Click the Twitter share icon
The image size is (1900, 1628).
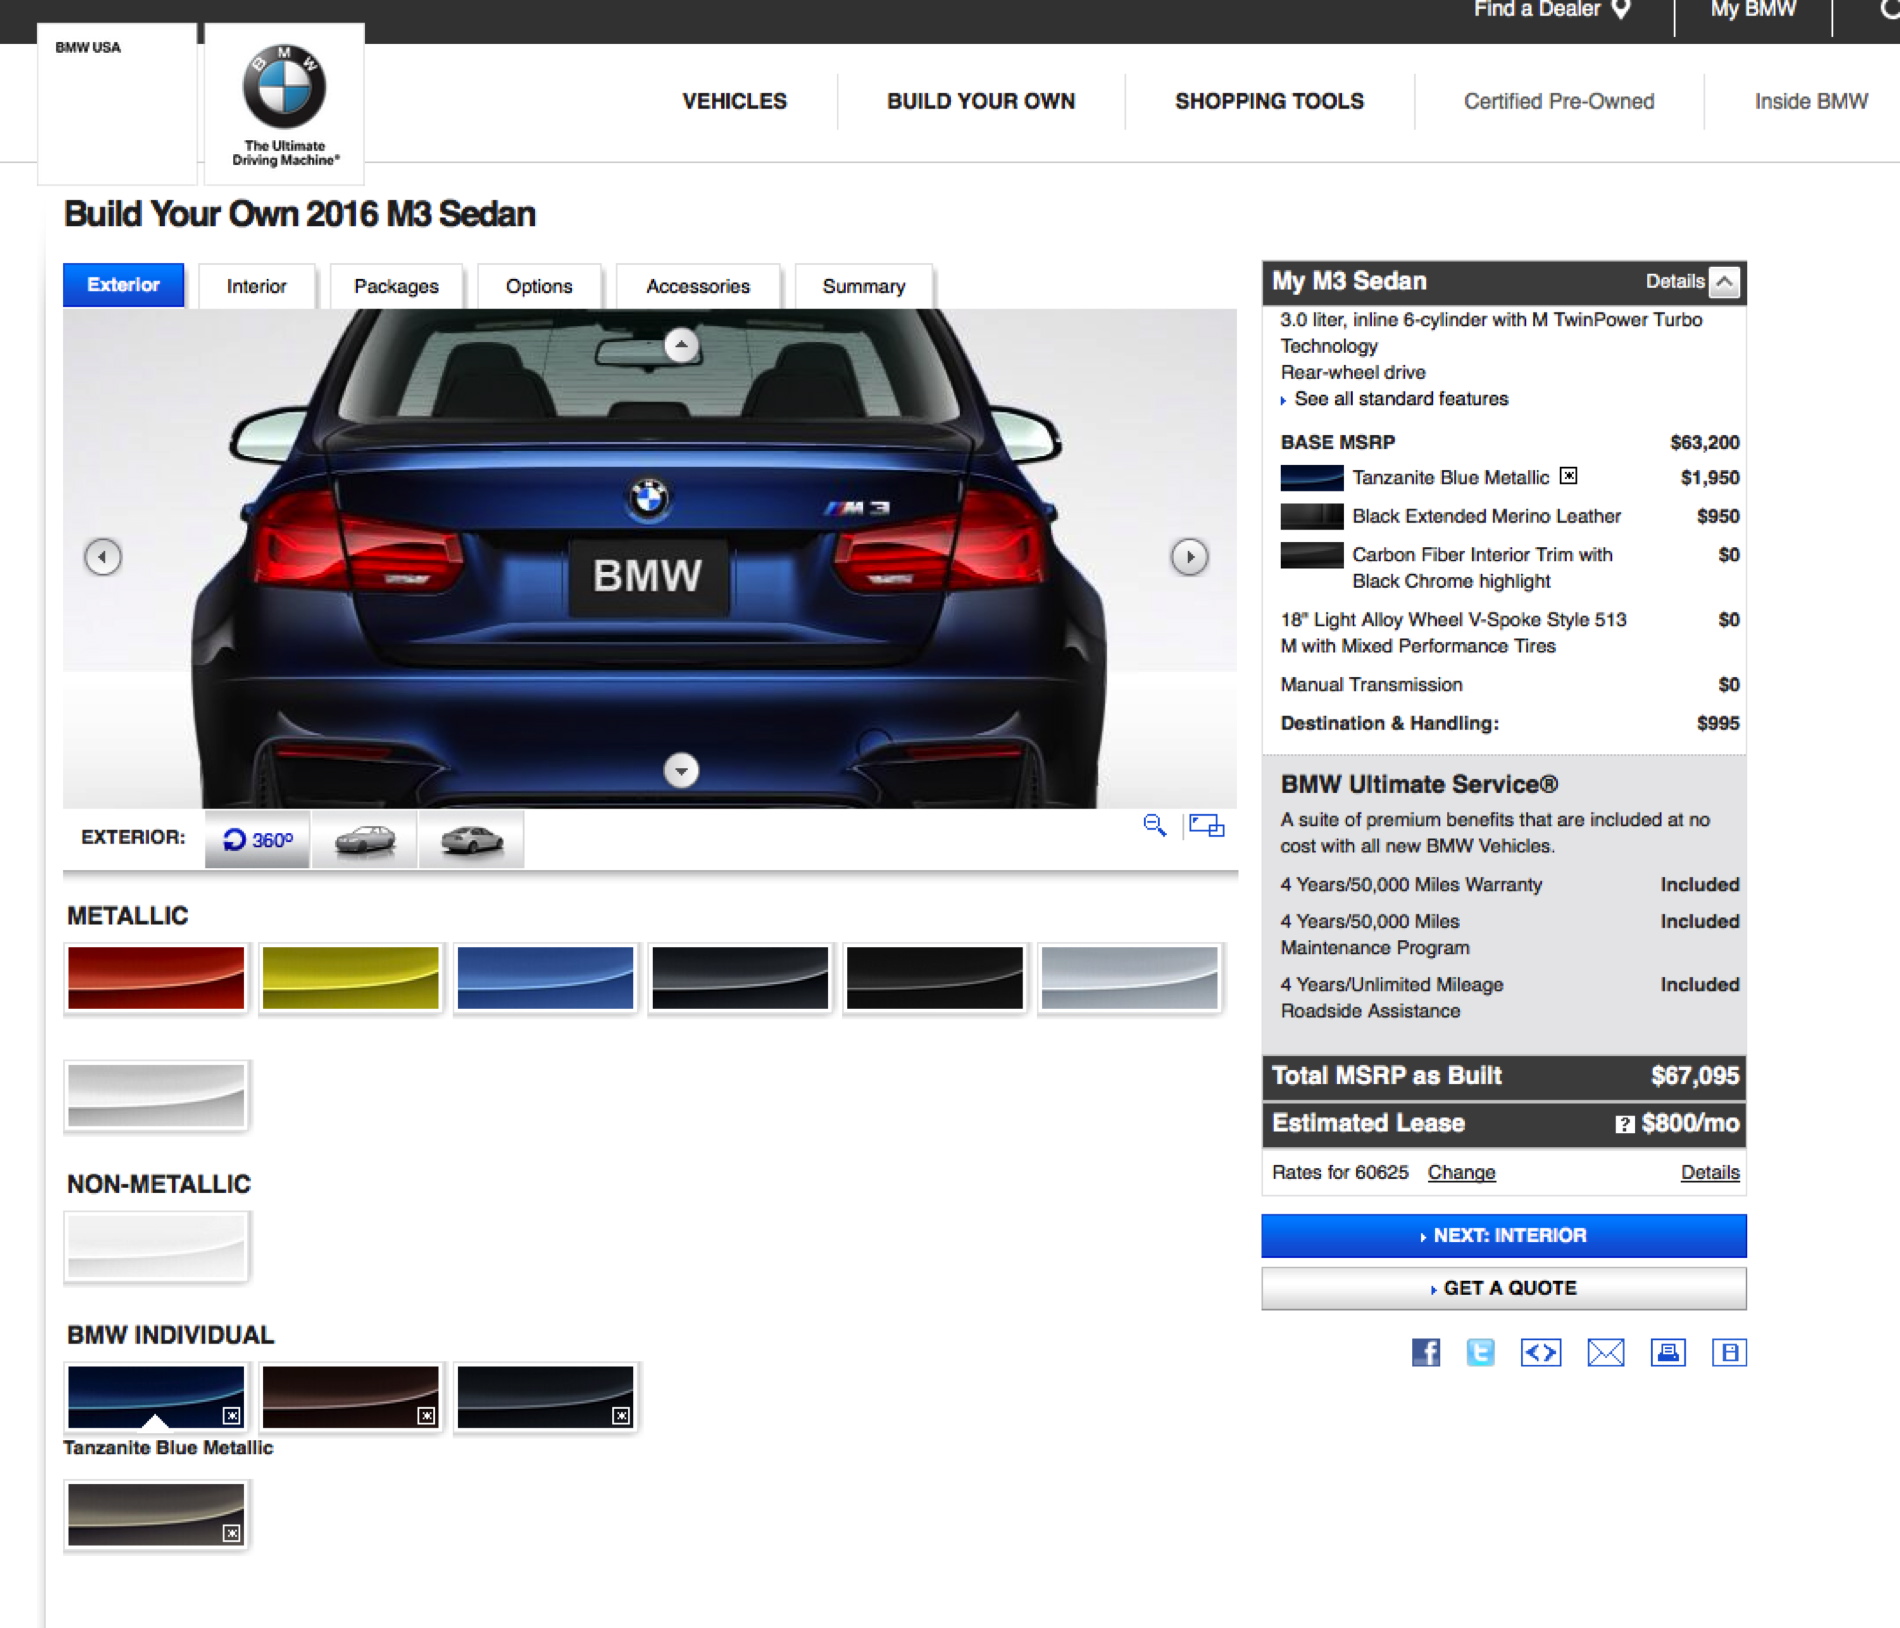click(1480, 1353)
